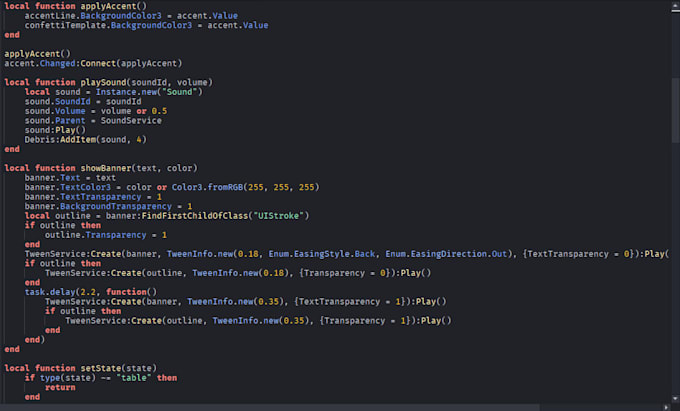Place cursor on 'sound.SoundId = soundId'
This screenshot has width=680, height=411.
click(x=83, y=101)
